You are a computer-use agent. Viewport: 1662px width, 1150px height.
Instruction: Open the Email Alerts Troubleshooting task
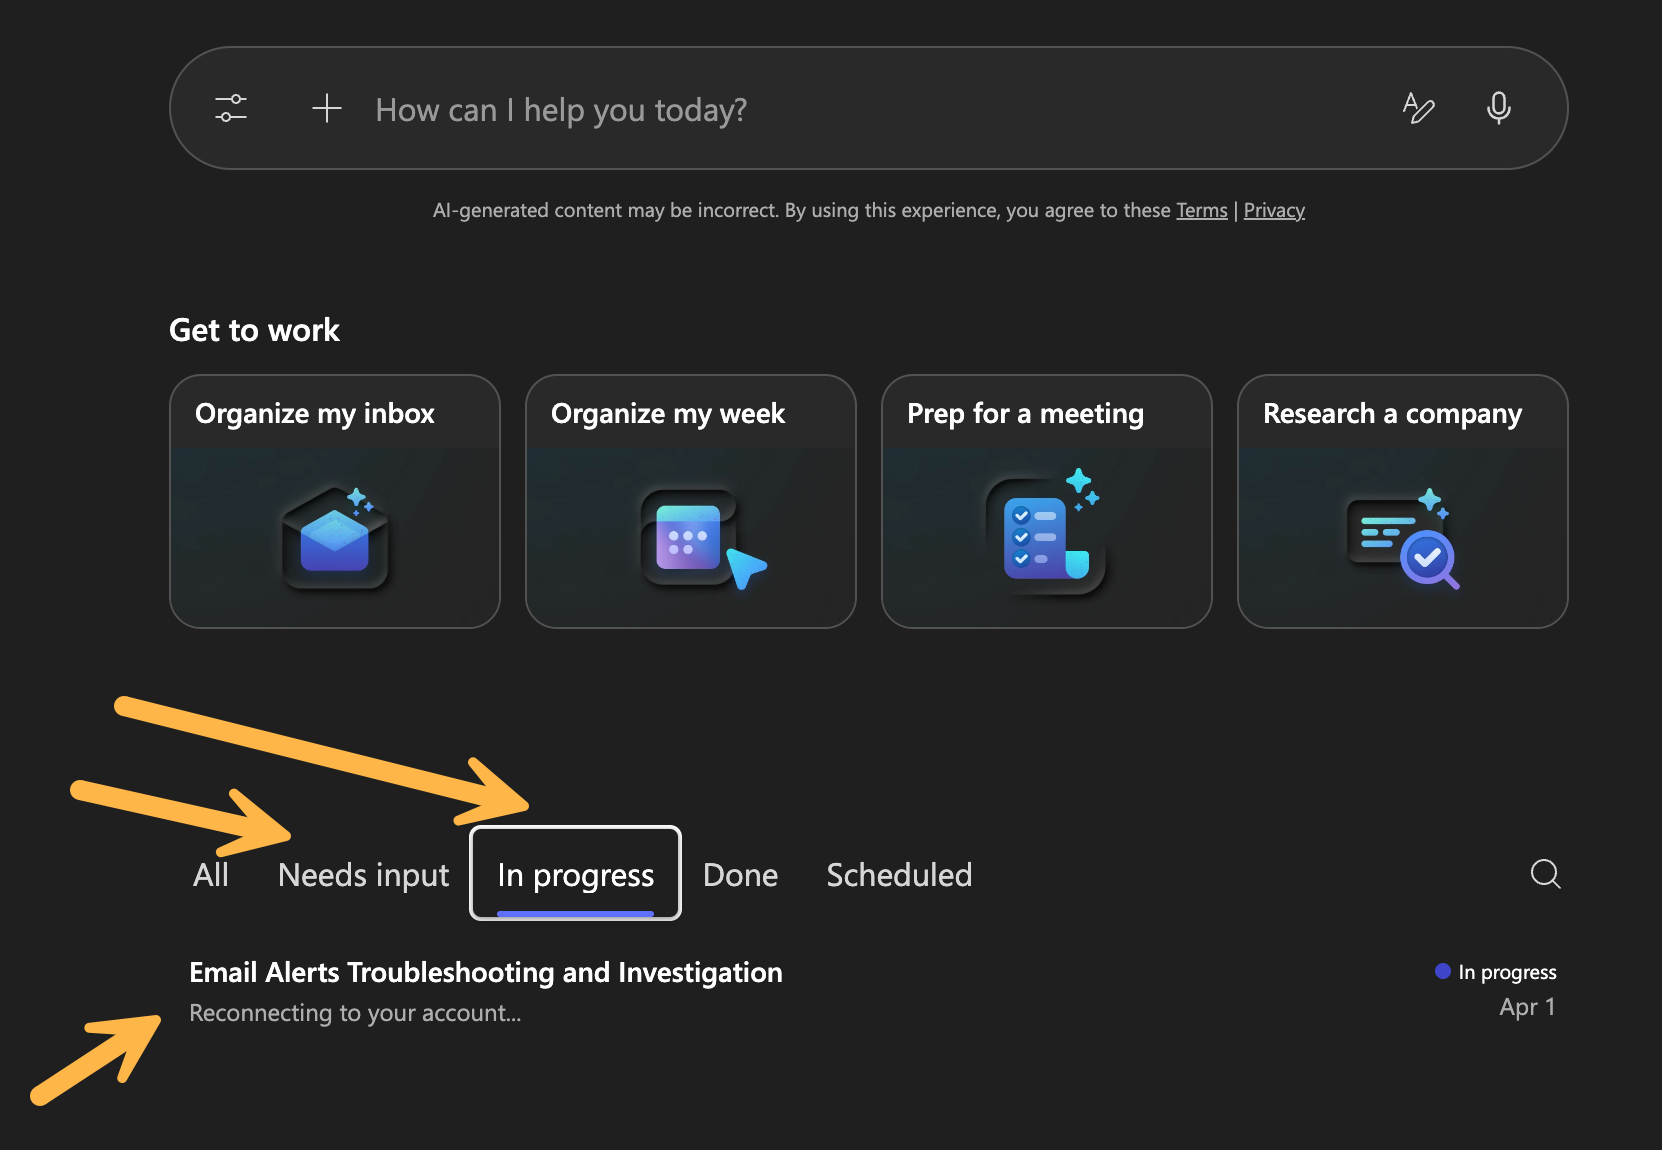pos(486,971)
